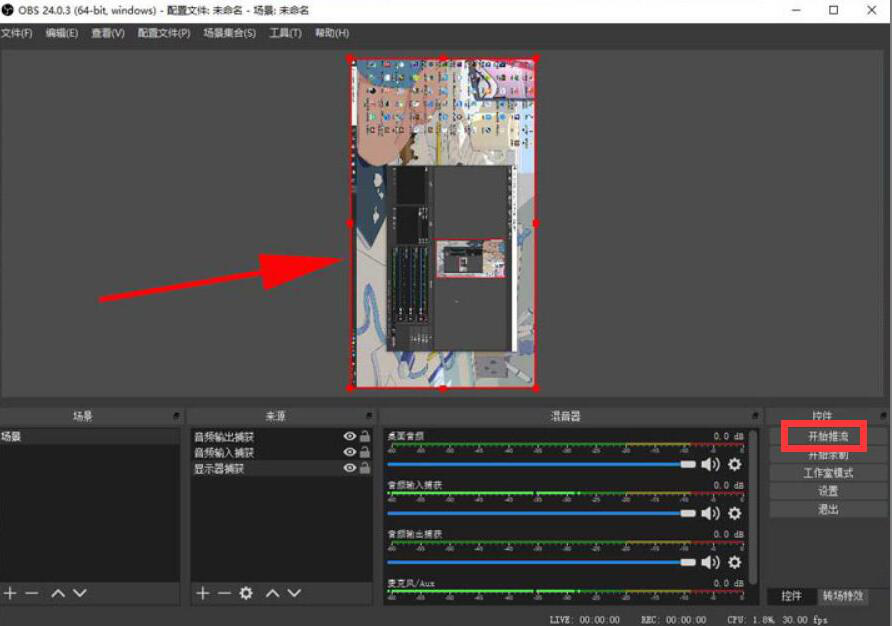Open the 场景集合(S) menu
The image size is (892, 626).
pyautogui.click(x=229, y=33)
